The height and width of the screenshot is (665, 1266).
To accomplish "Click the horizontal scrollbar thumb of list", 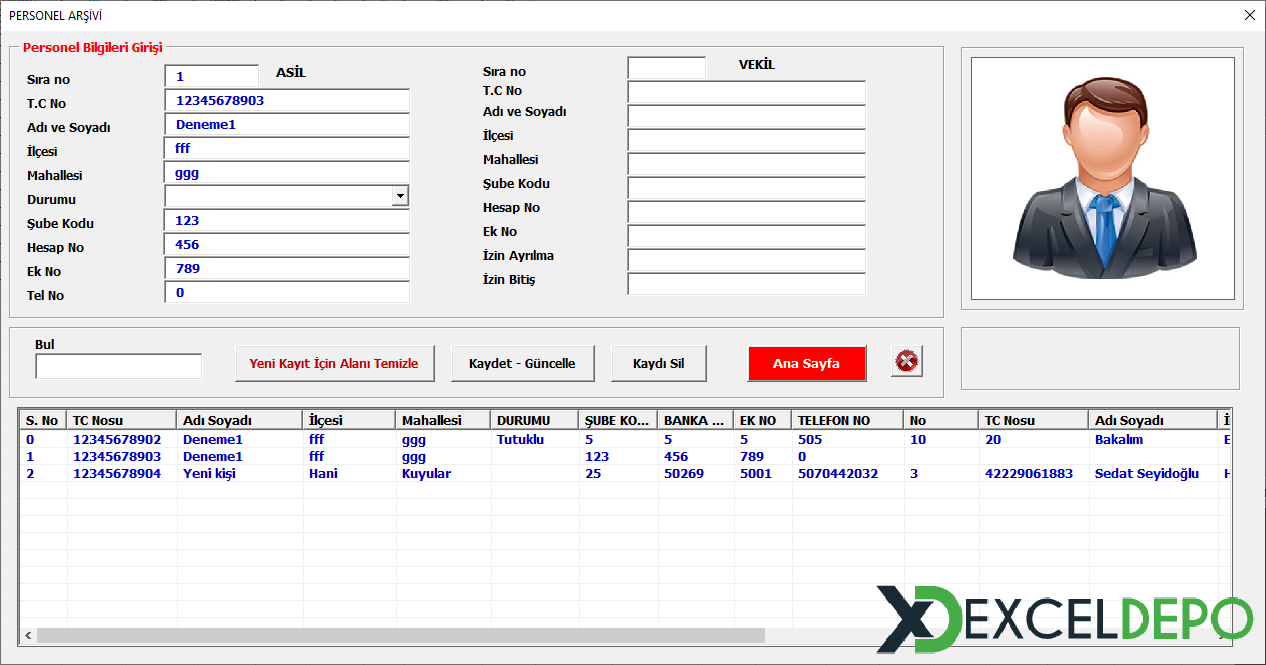I will click(x=400, y=635).
